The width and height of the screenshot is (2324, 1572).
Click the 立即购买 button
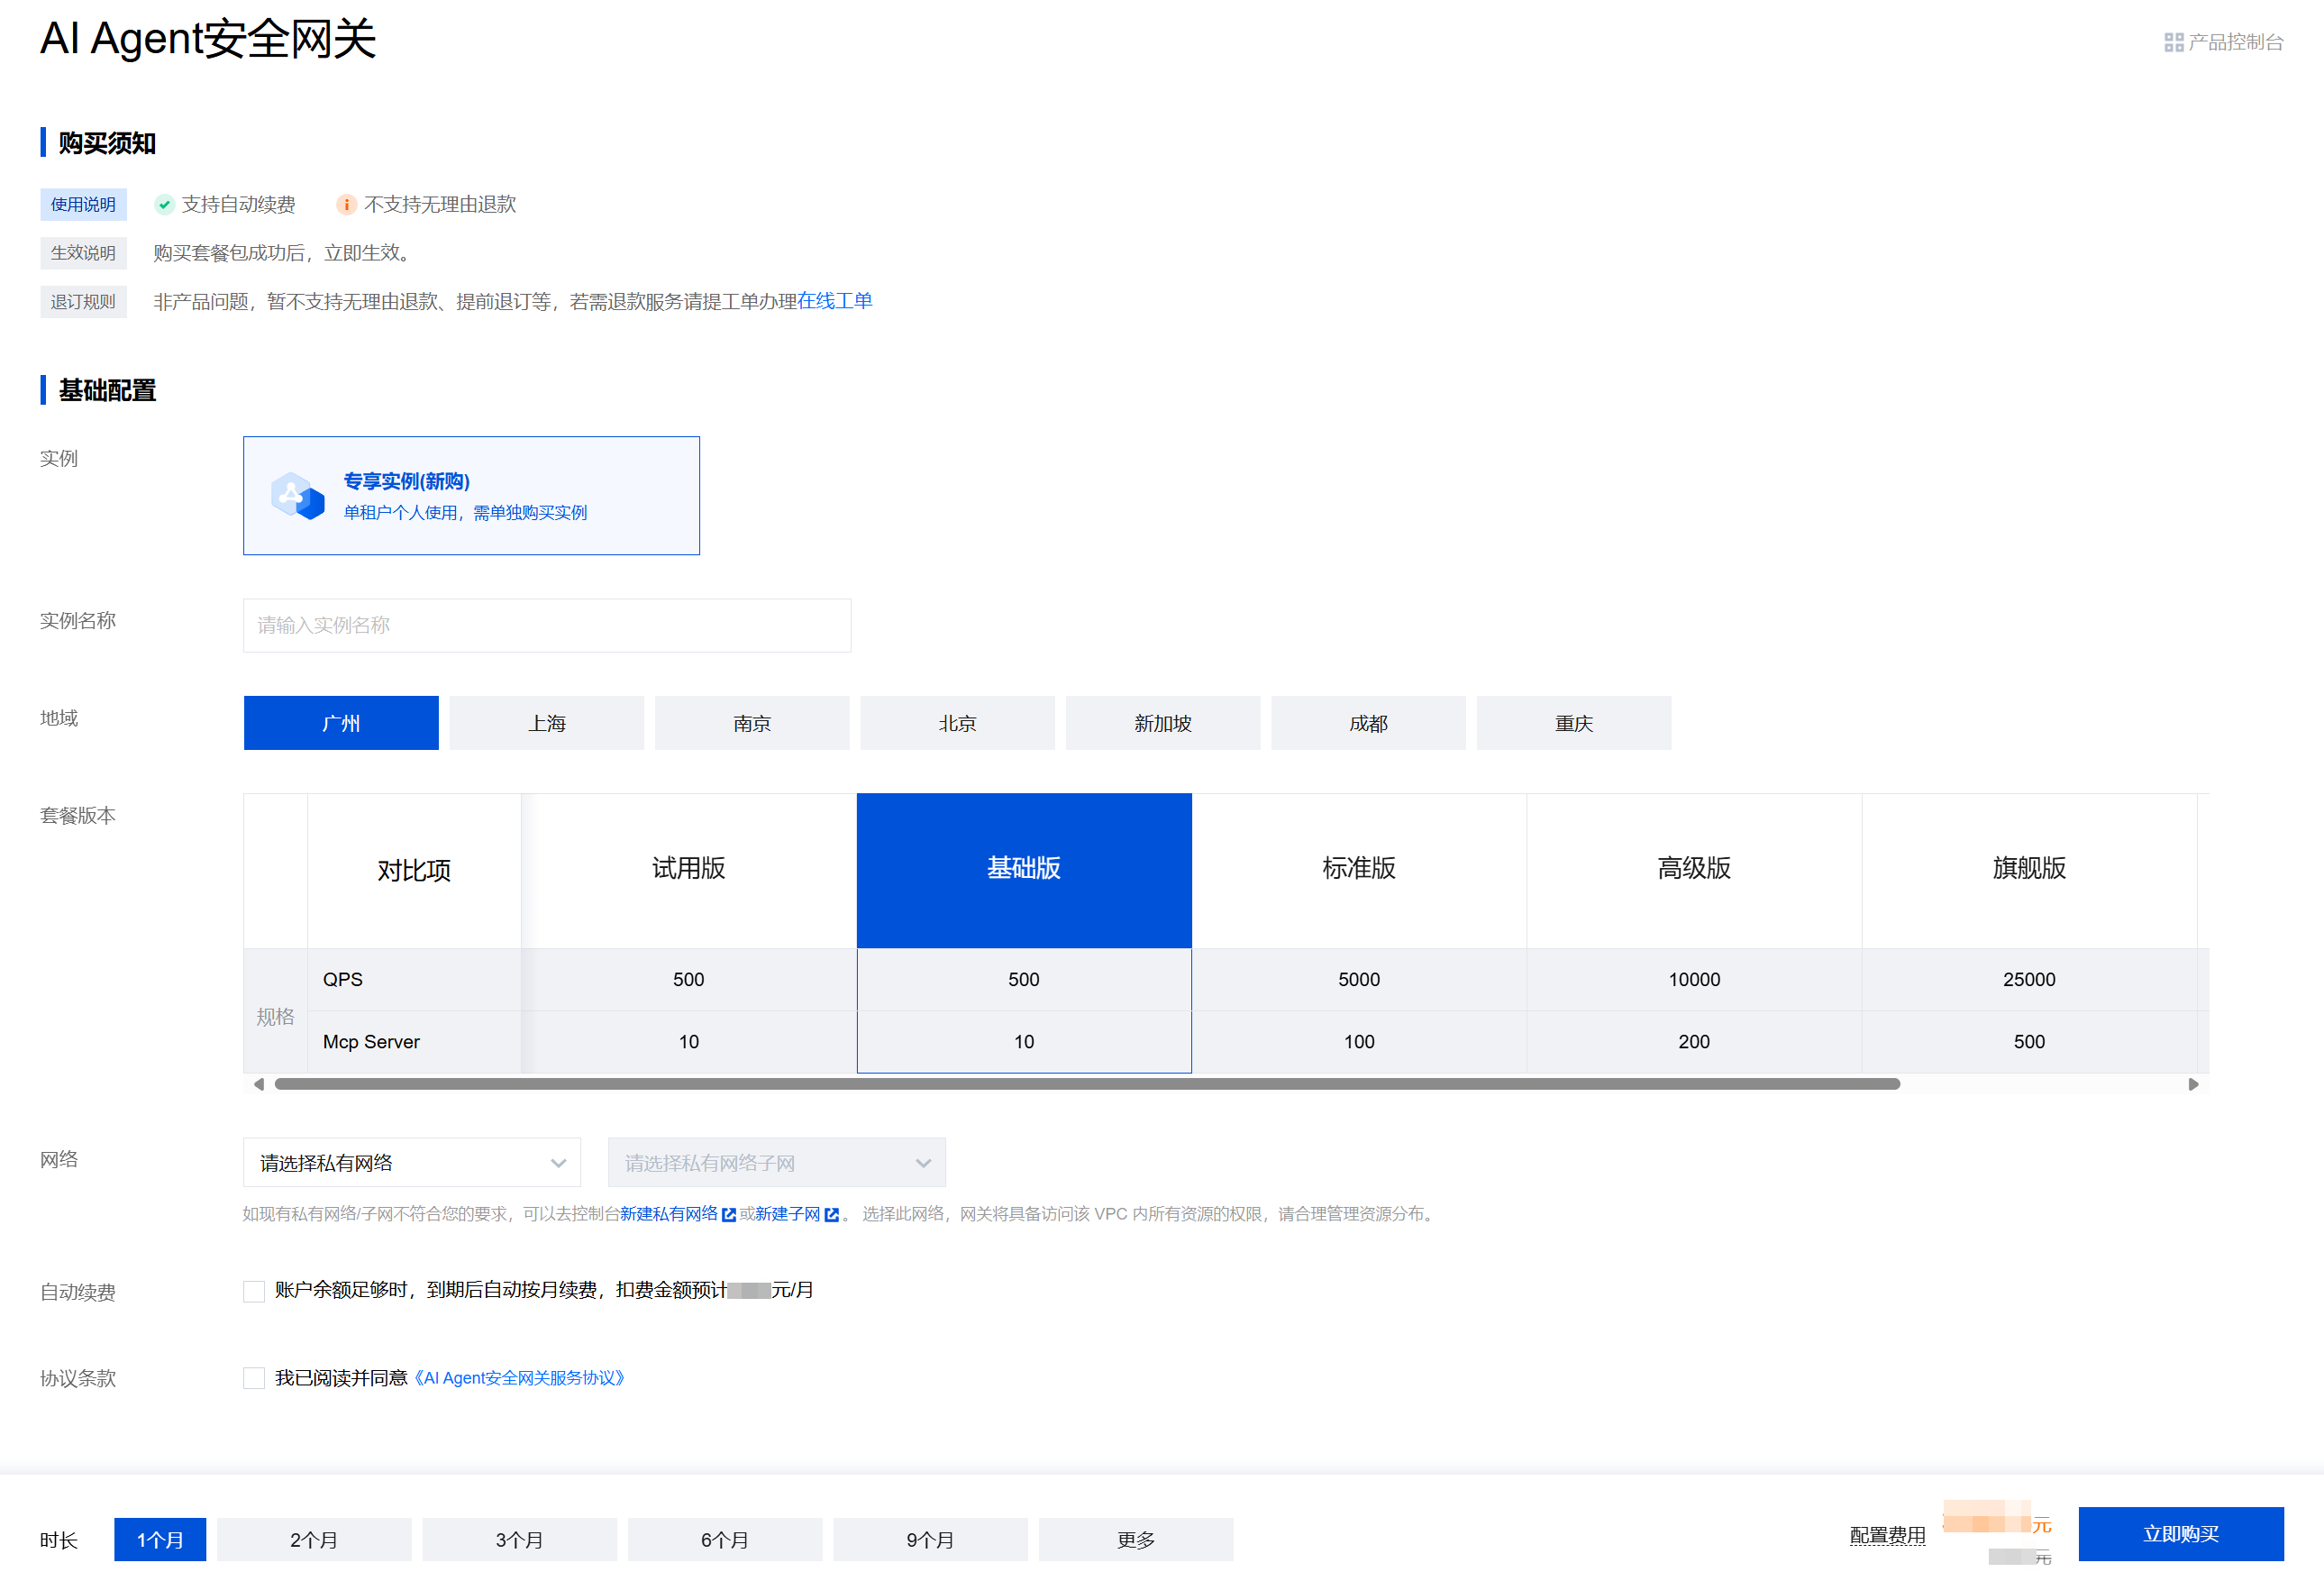pos(2180,1533)
